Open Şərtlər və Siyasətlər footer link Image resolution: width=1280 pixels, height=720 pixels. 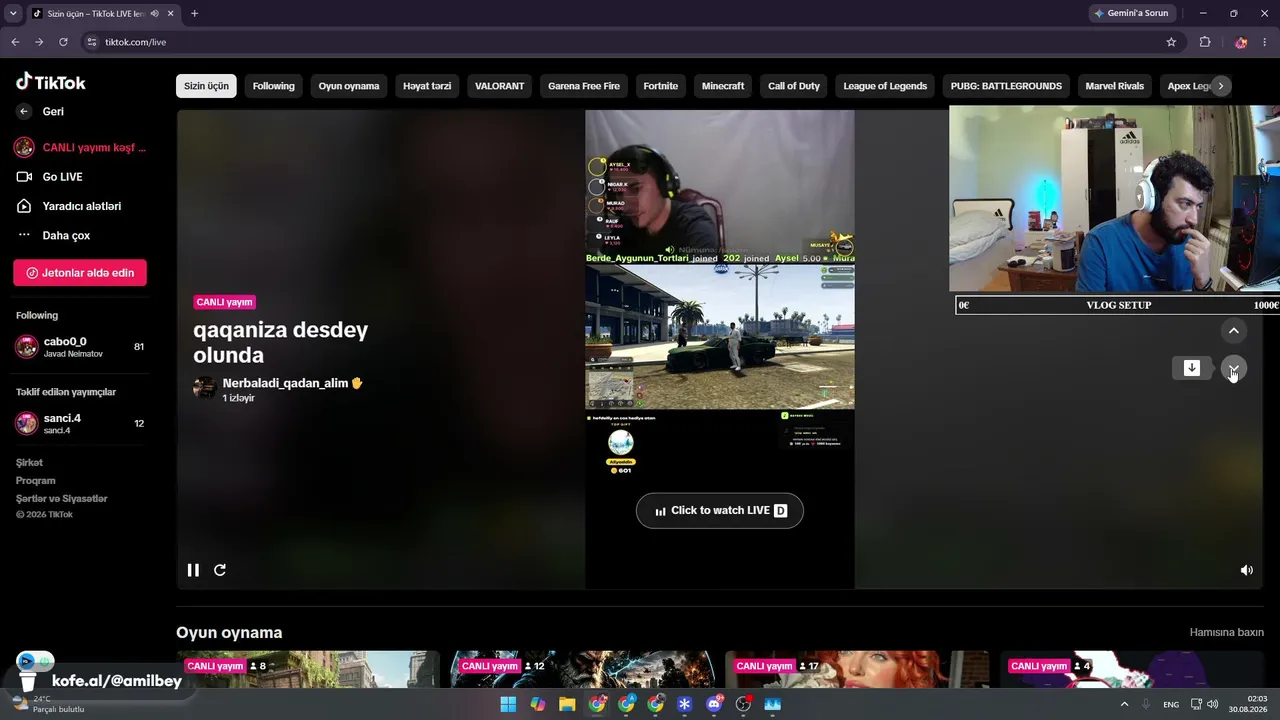click(61, 499)
